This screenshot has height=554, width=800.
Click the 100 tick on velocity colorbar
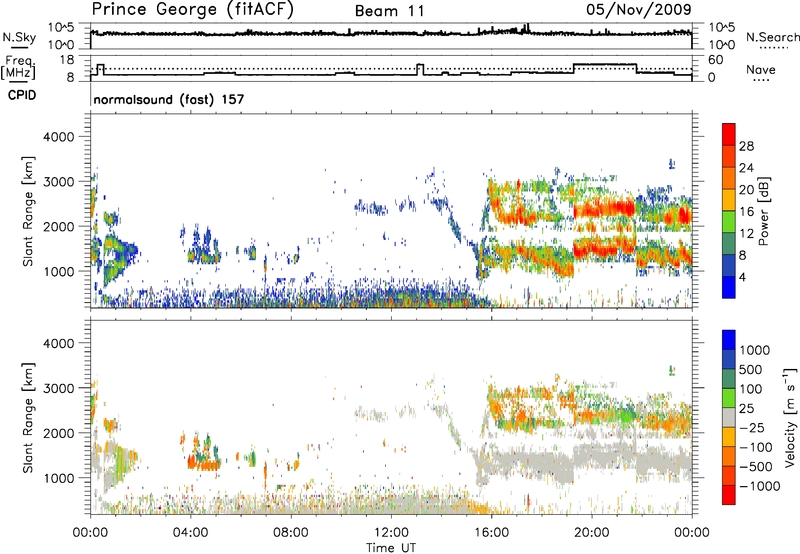pos(751,389)
